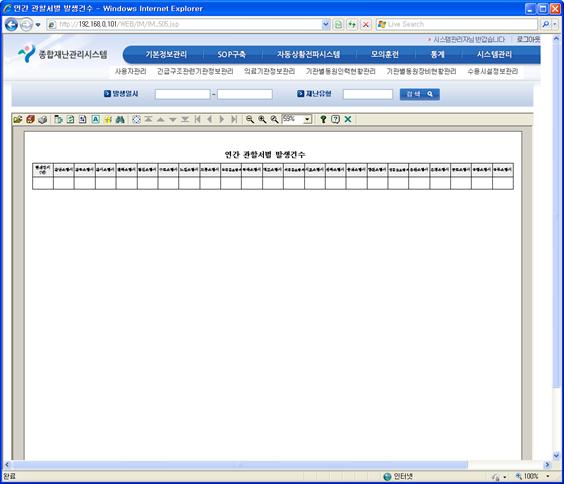Close the report viewer with green X icon
Viewport: 564px width, 484px height.
(348, 119)
